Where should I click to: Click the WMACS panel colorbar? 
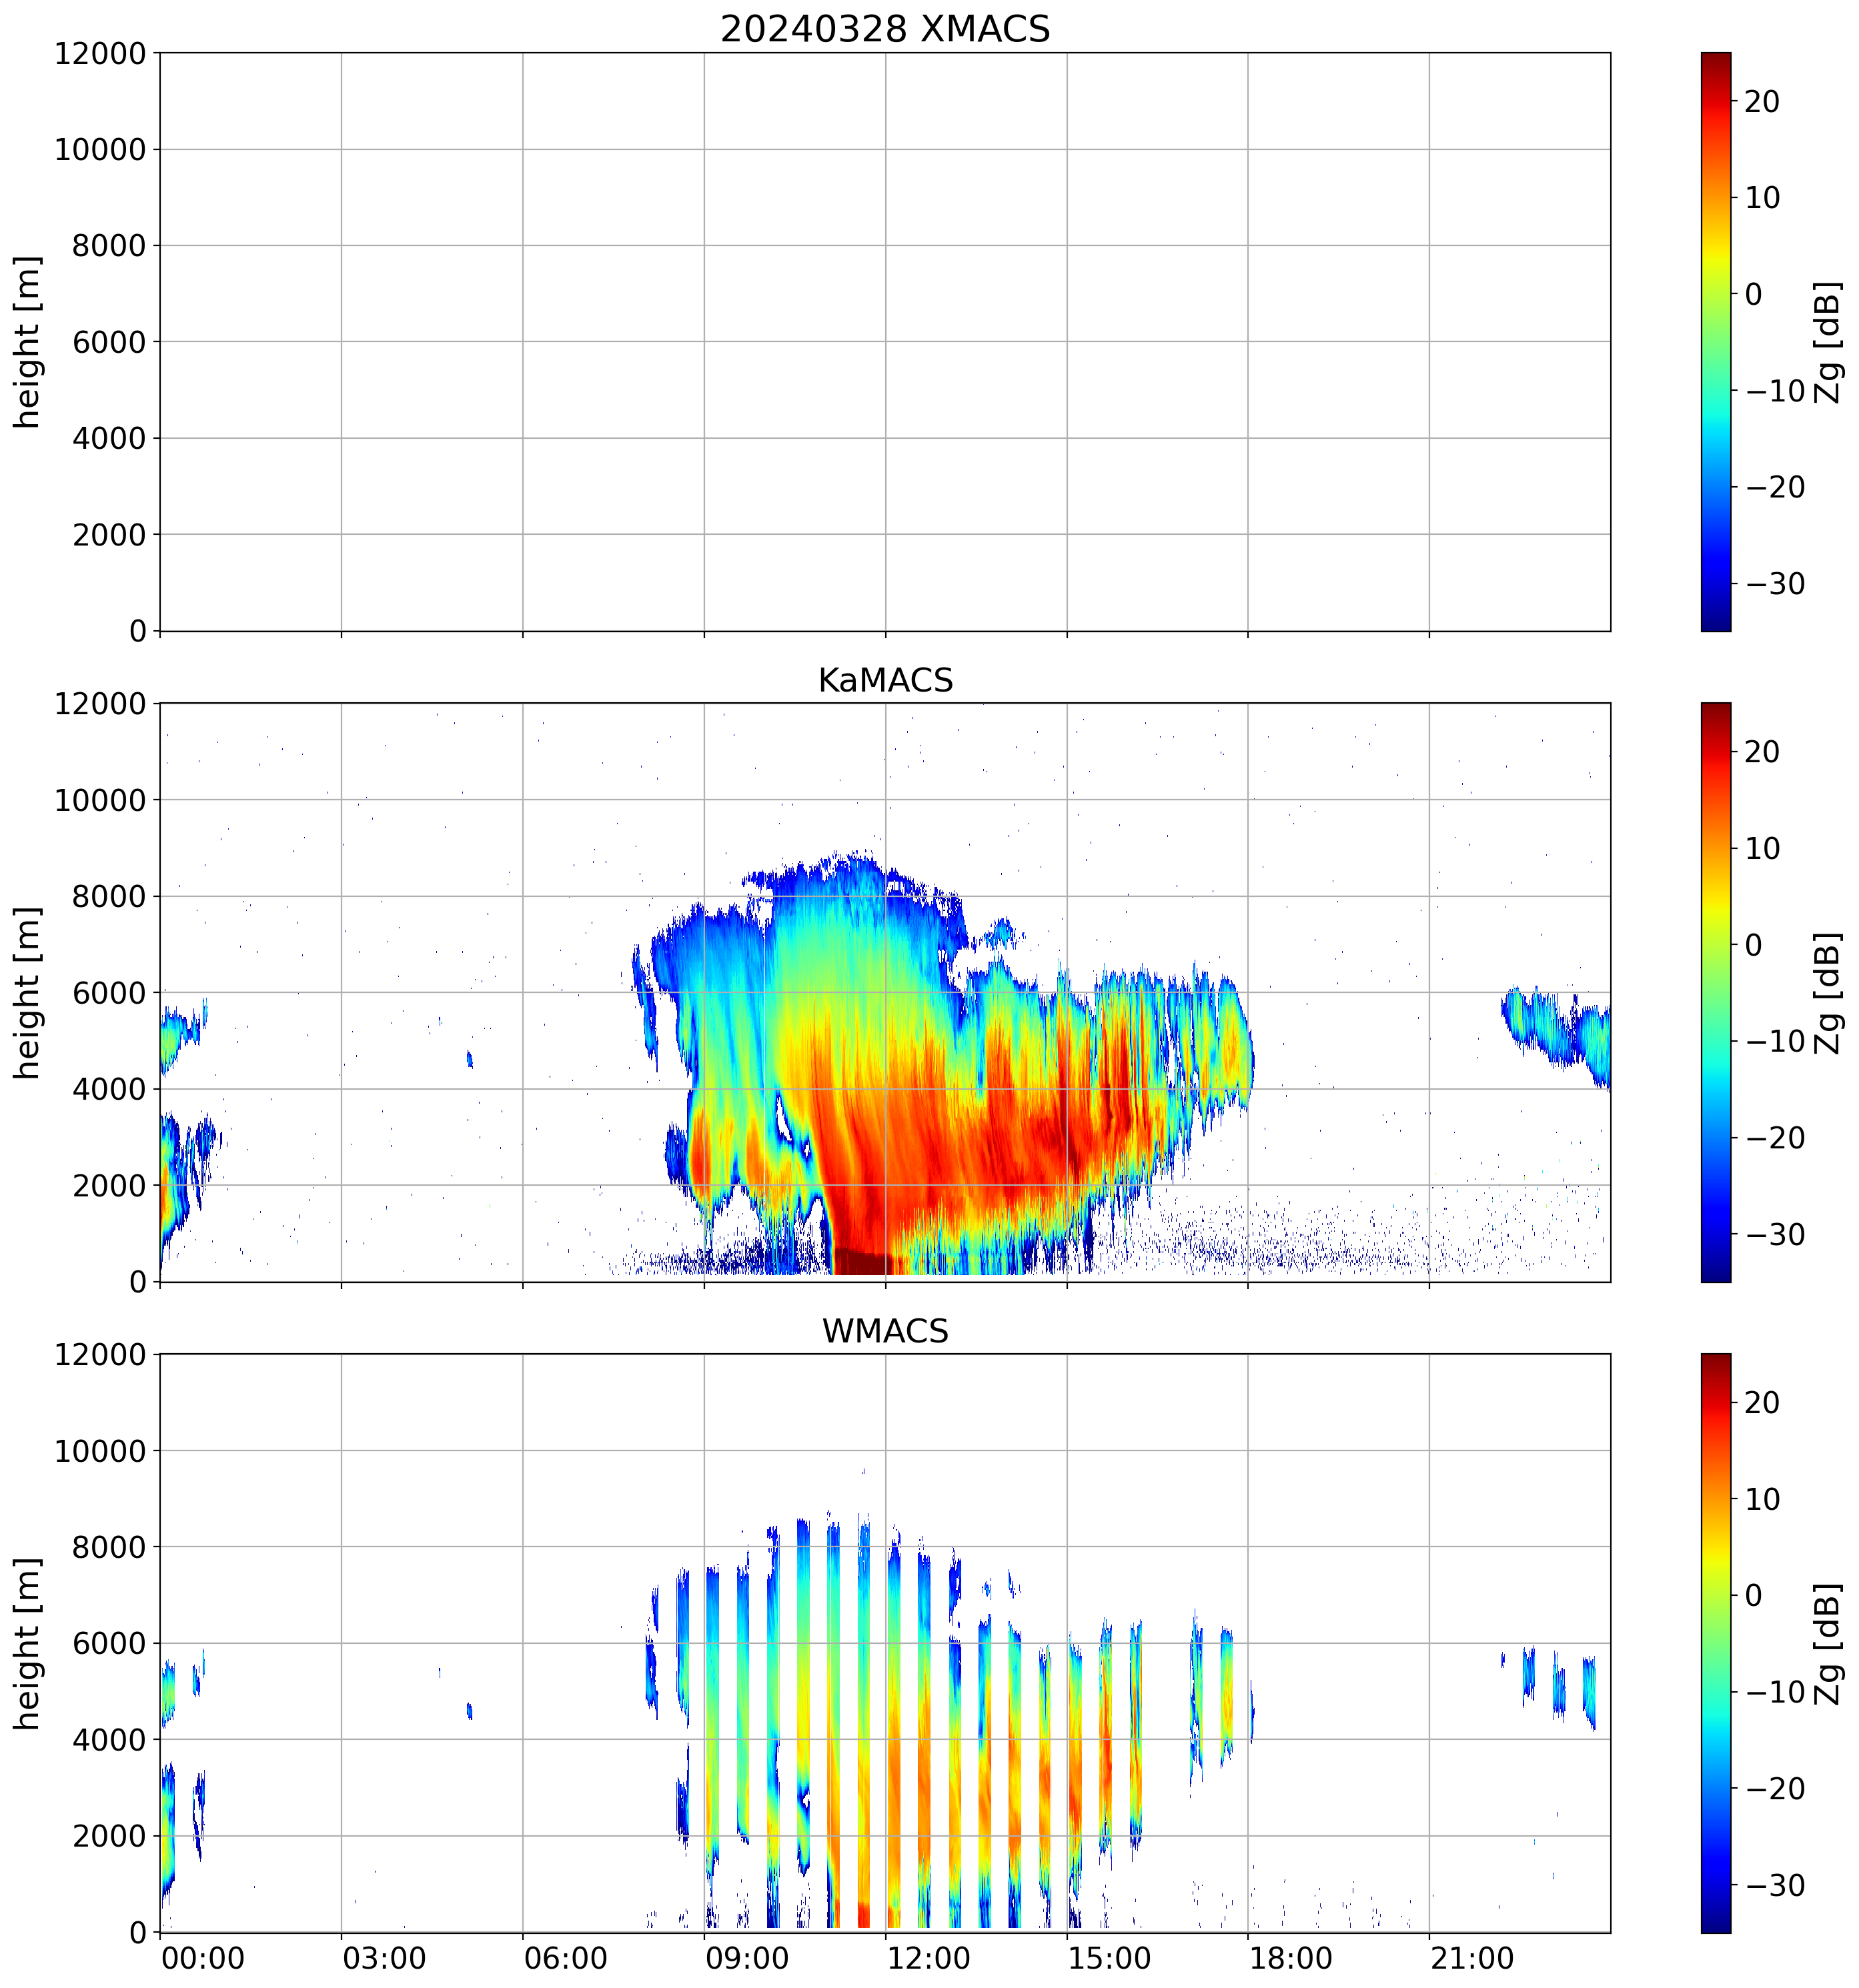1715,1643
